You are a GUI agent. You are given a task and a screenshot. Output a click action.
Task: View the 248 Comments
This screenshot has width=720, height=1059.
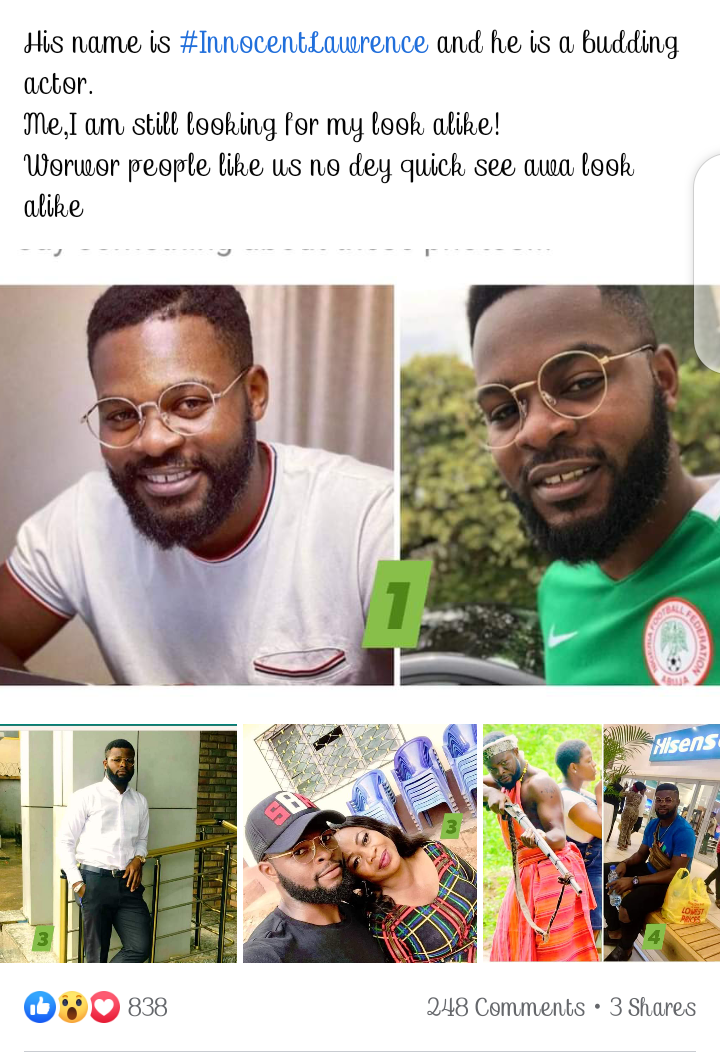pos(506,1007)
